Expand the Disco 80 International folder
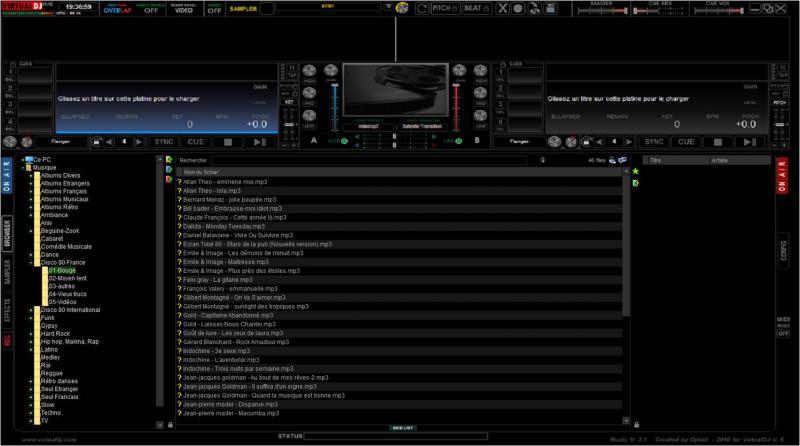Image resolution: width=800 pixels, height=446 pixels. (x=31, y=310)
